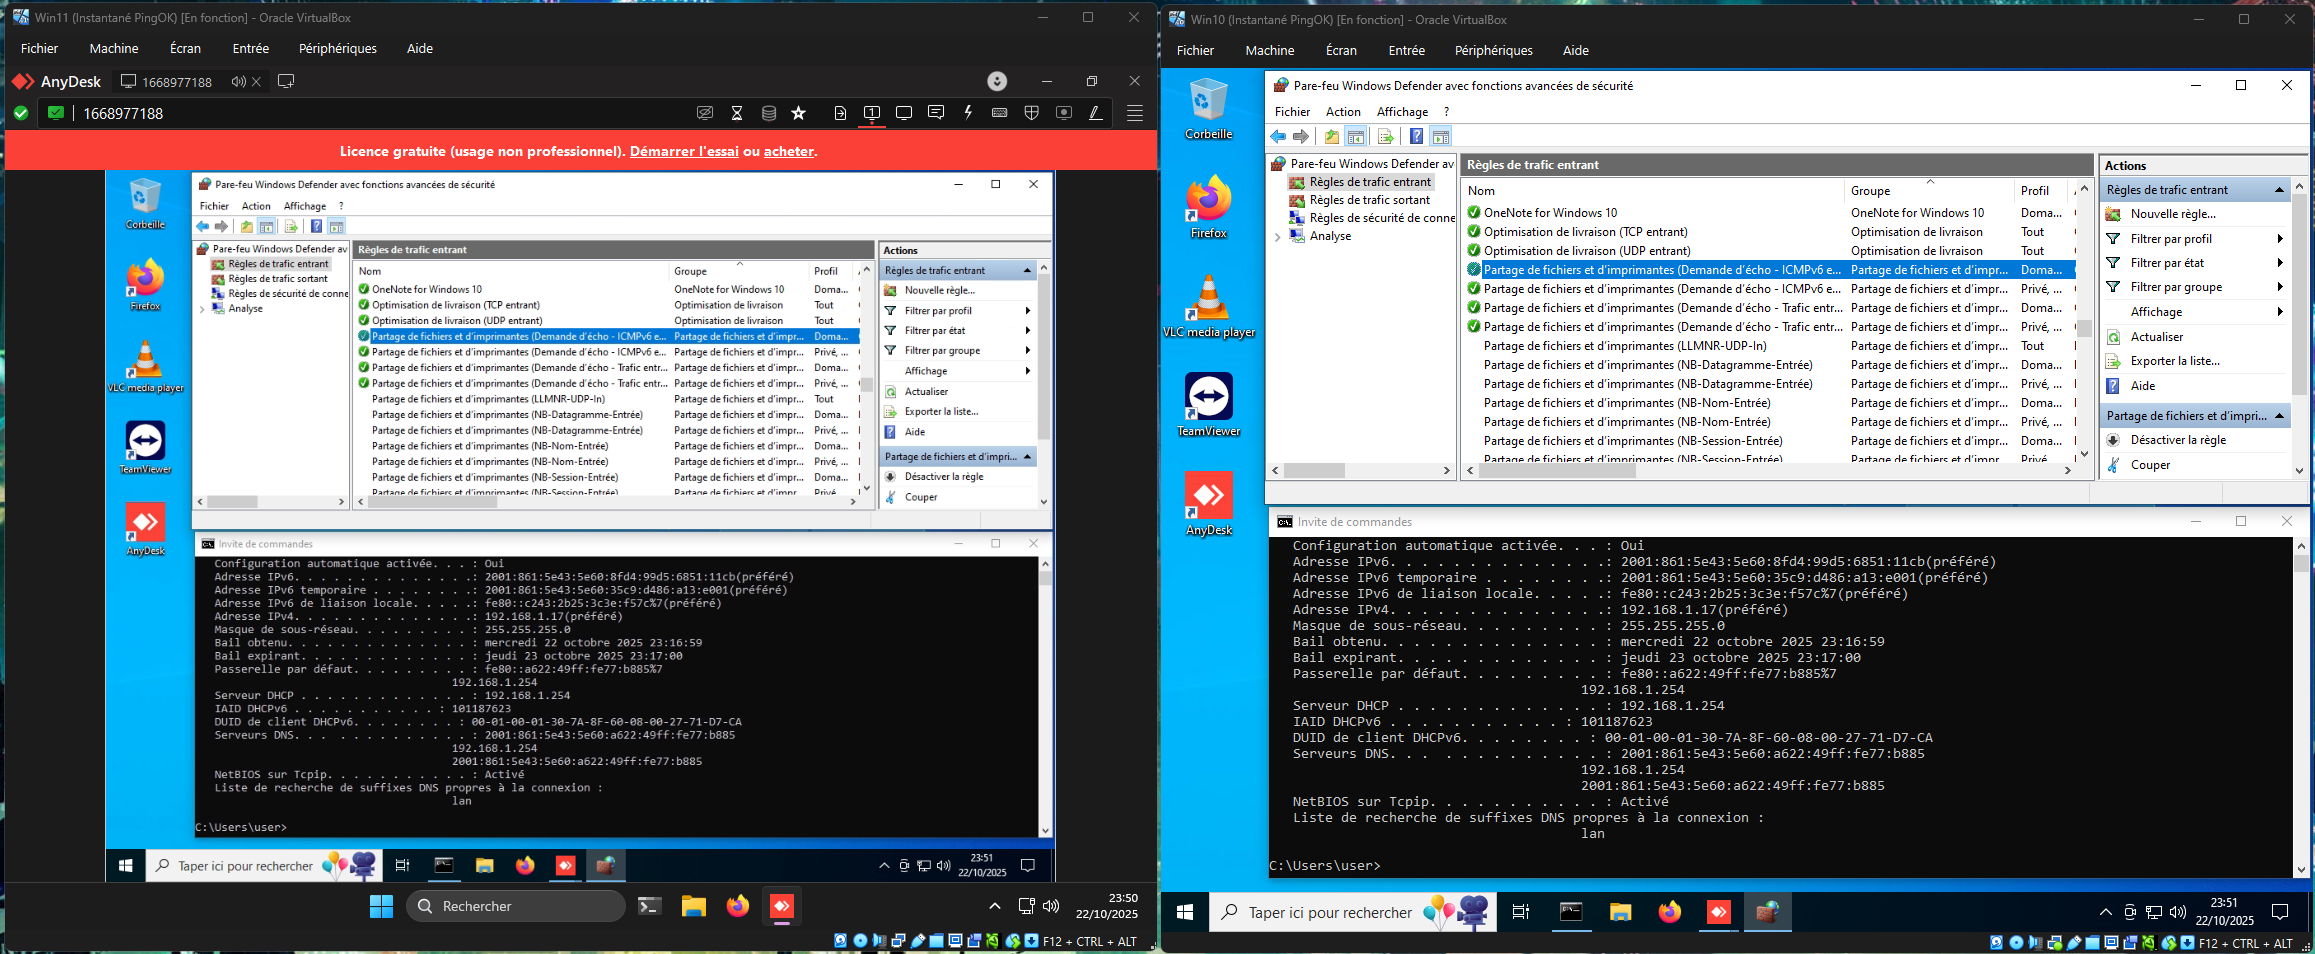Image resolution: width=2315 pixels, height=954 pixels.
Task: Open the AnyDesk chat icon in session toolbar
Action: [x=936, y=113]
